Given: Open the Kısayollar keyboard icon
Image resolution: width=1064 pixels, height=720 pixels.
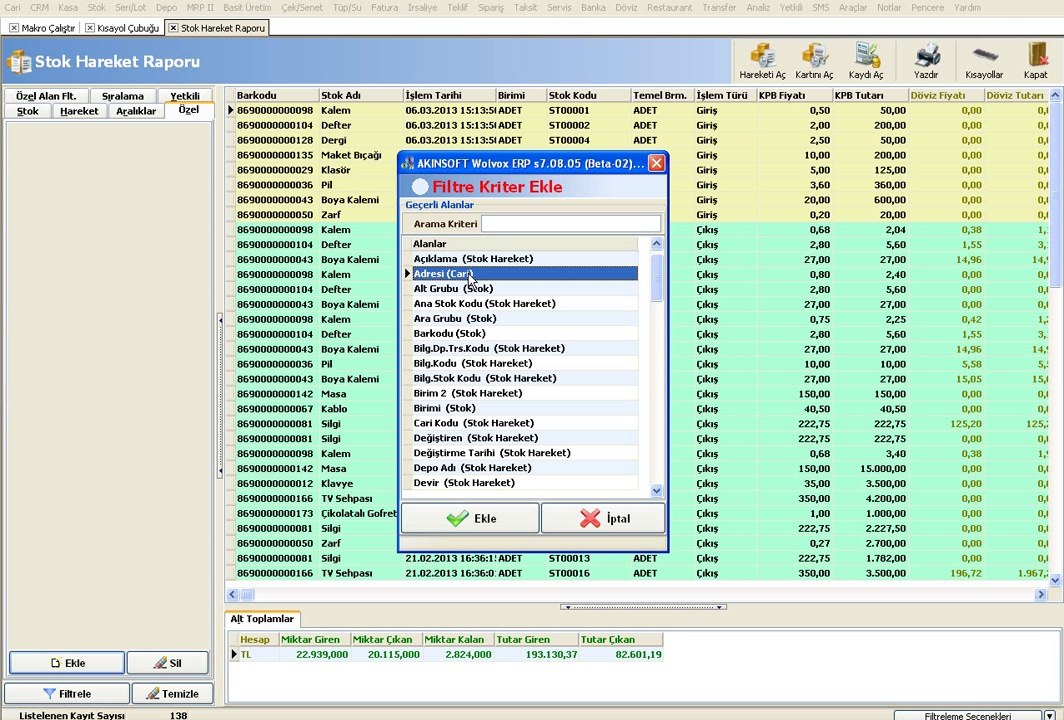Looking at the screenshot, I should [984, 61].
